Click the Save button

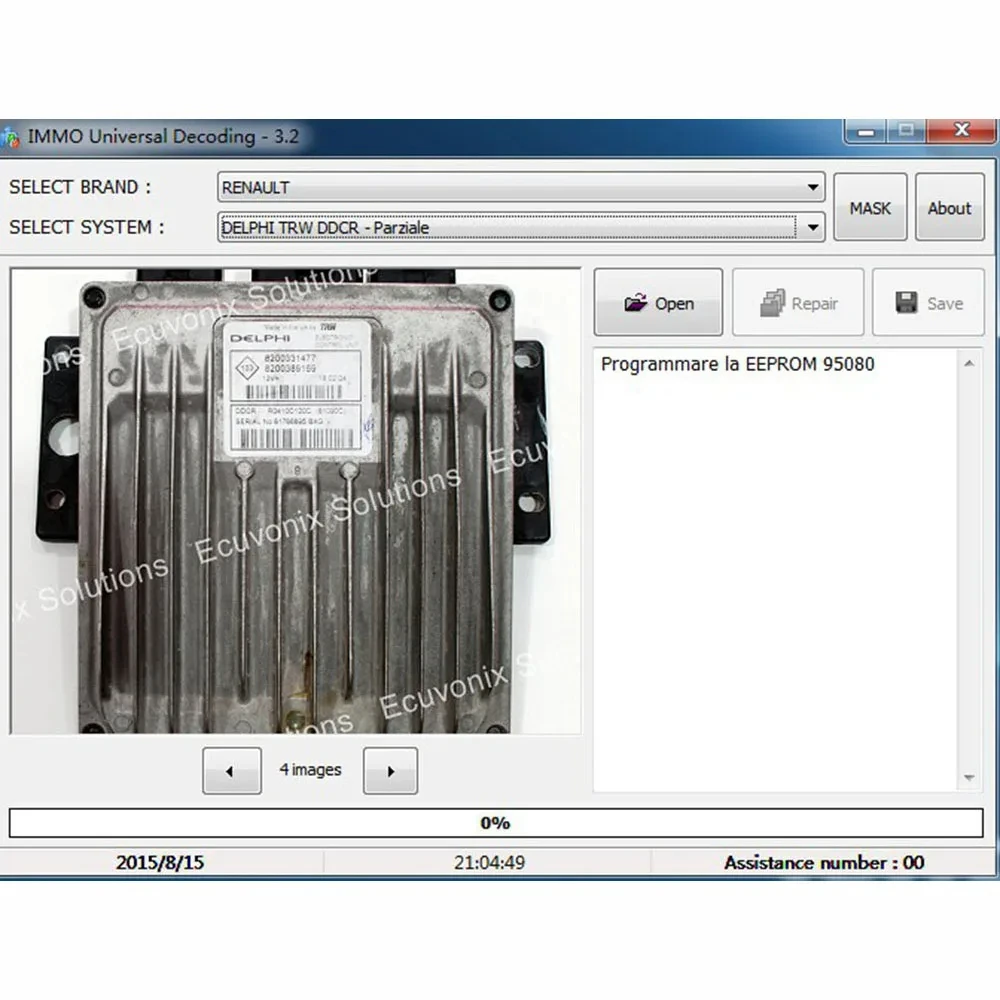(928, 302)
